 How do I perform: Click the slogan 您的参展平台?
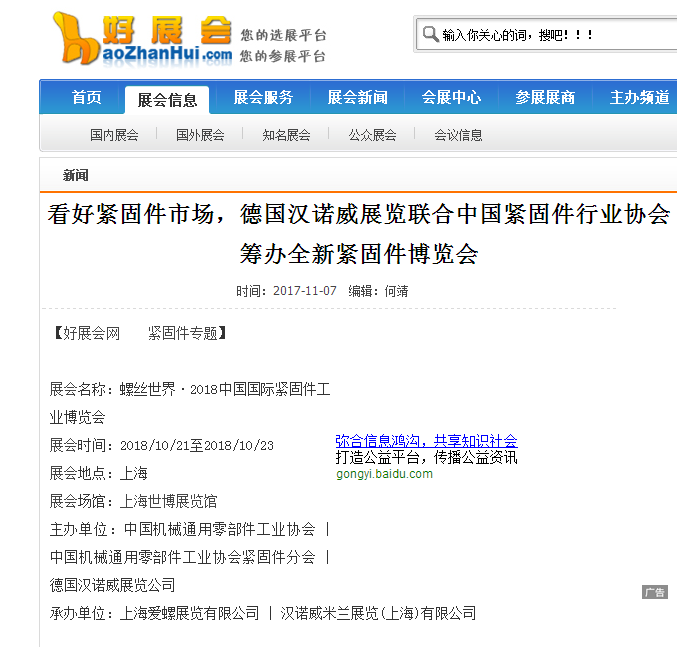tap(283, 56)
